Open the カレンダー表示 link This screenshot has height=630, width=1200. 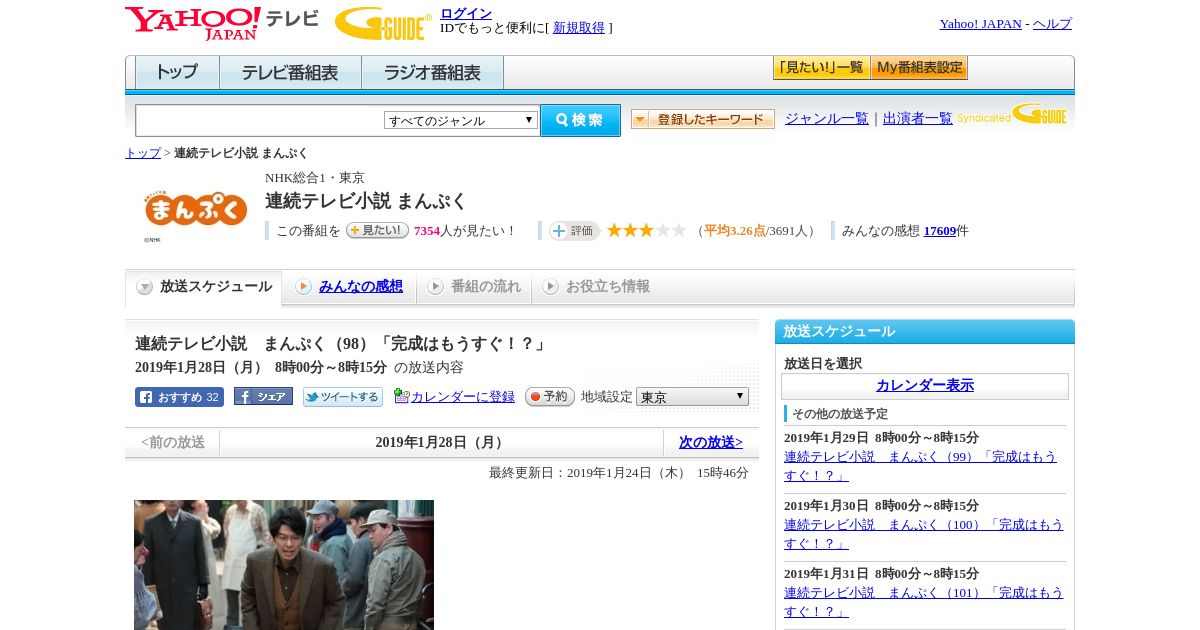925,386
